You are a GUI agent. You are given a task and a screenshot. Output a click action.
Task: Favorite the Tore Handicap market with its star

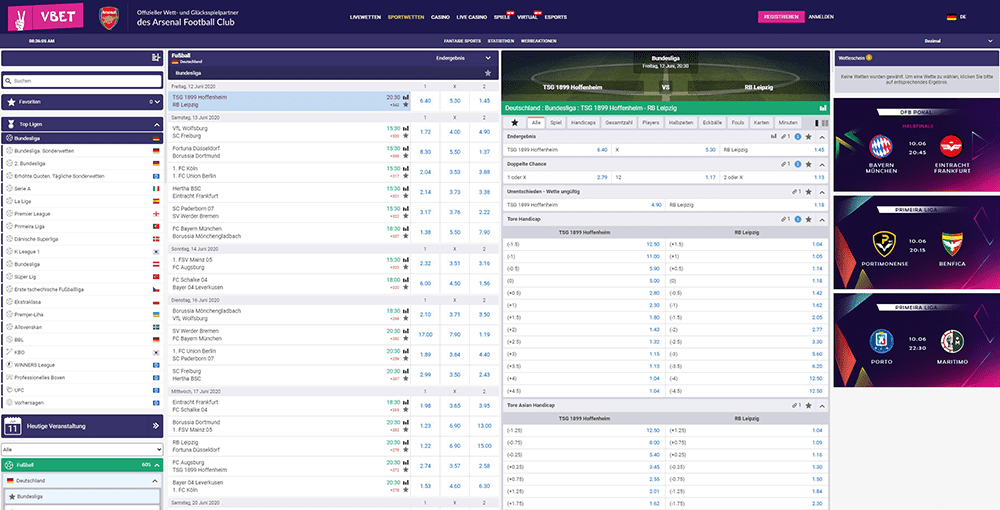pyautogui.click(x=808, y=219)
